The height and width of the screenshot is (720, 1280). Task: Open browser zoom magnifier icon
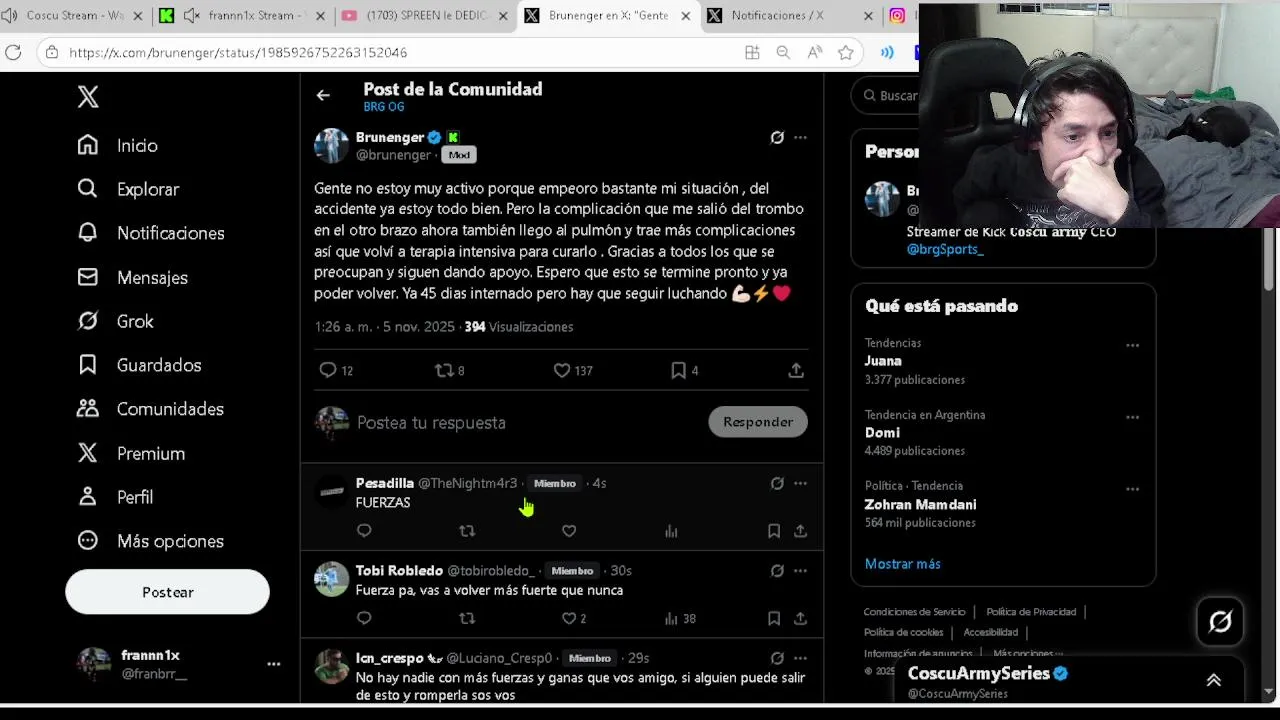[x=783, y=52]
